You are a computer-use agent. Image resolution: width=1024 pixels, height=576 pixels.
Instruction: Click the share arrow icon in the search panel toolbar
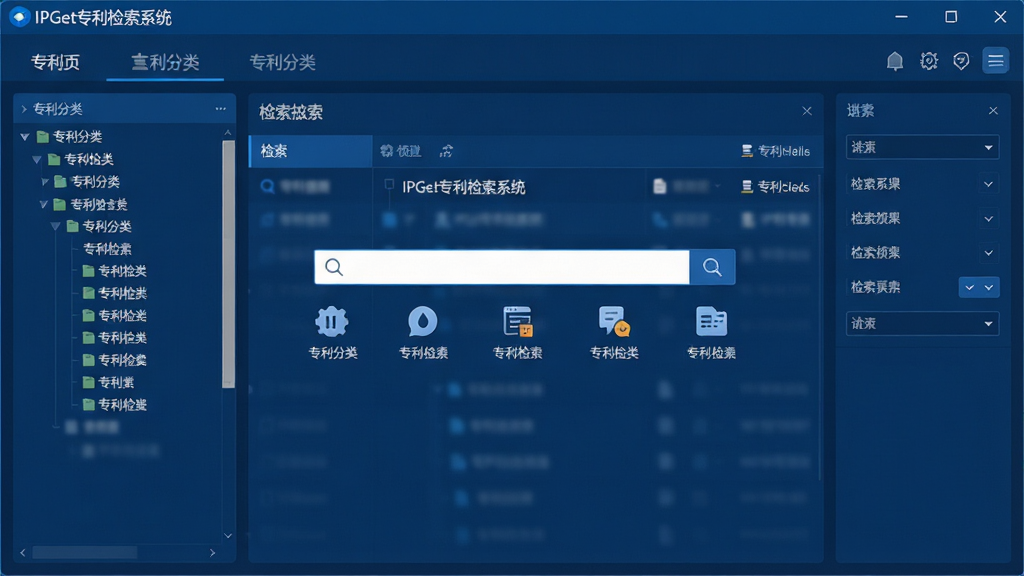447,152
